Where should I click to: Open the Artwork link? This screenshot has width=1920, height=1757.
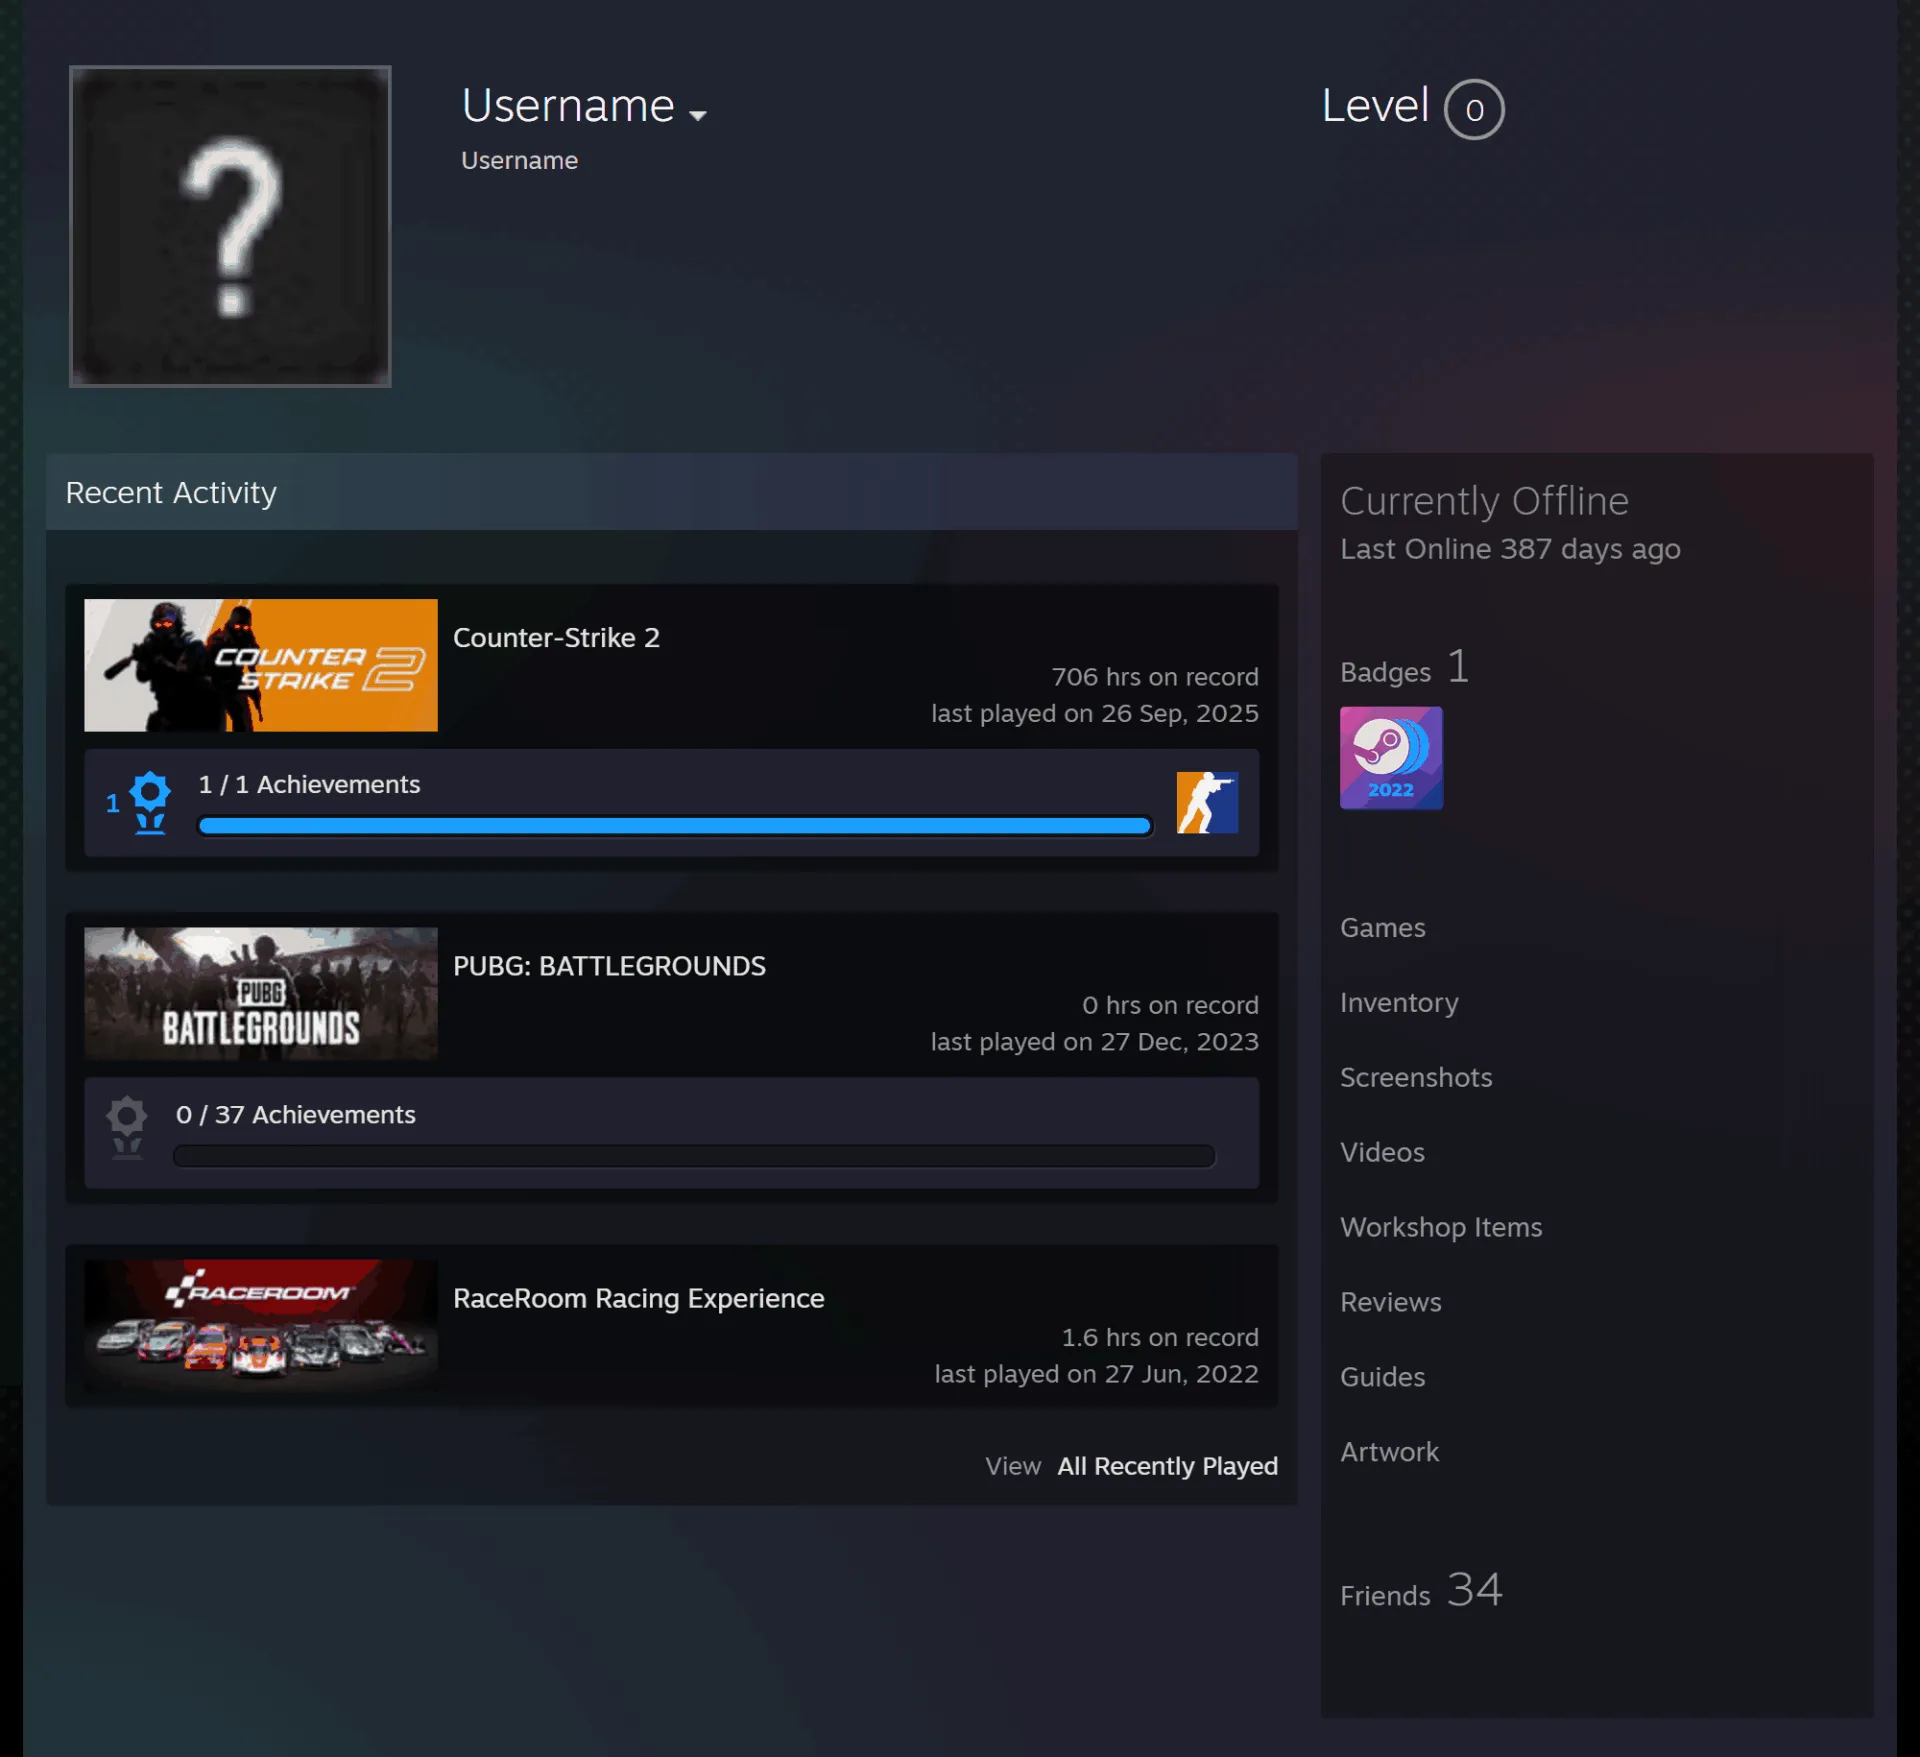(1390, 1452)
